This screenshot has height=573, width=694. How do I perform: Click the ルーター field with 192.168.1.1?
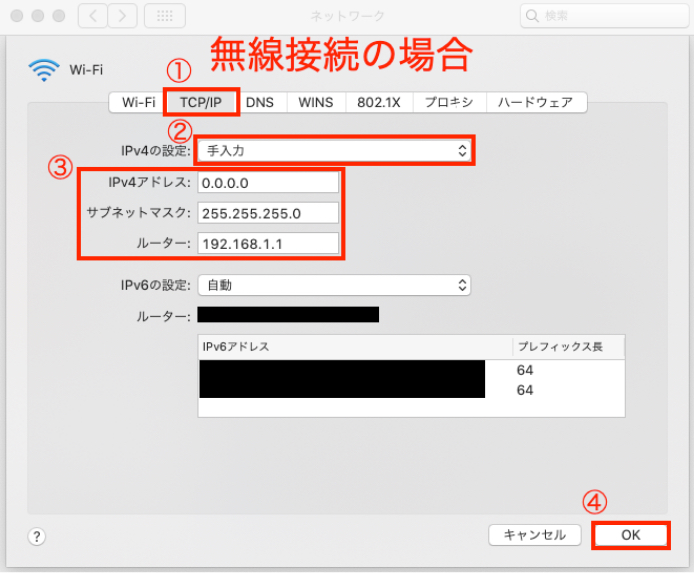(268, 244)
